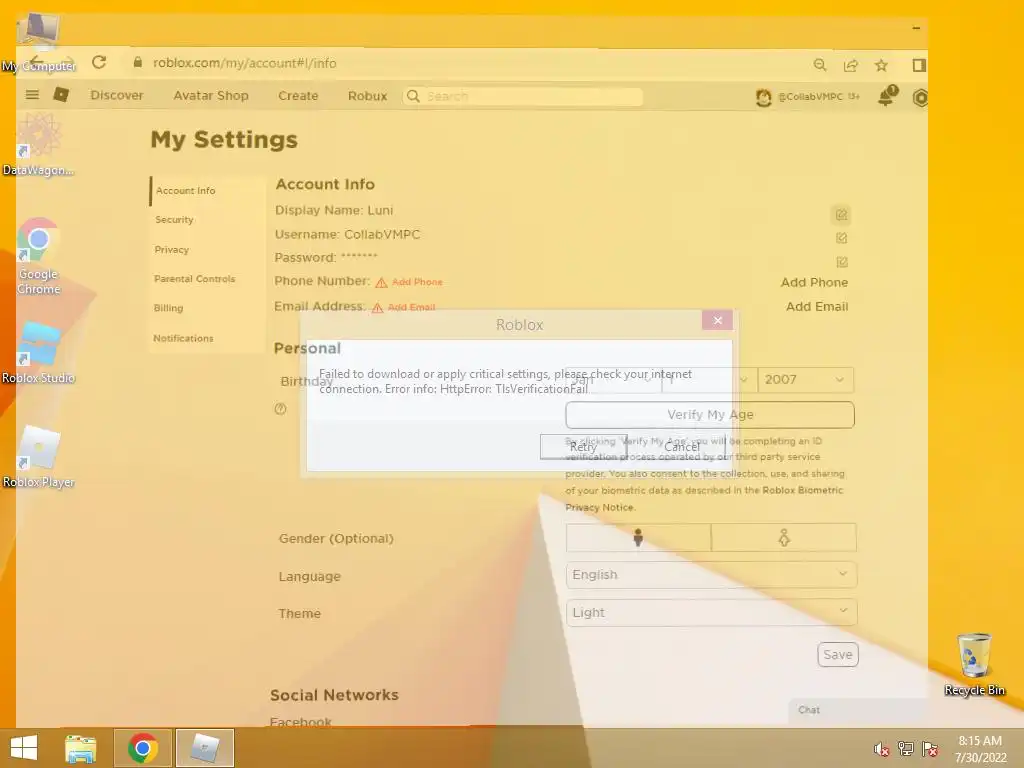Open Robux balance hexagon icon
The width and height of the screenshot is (1024, 768).
coord(920,97)
